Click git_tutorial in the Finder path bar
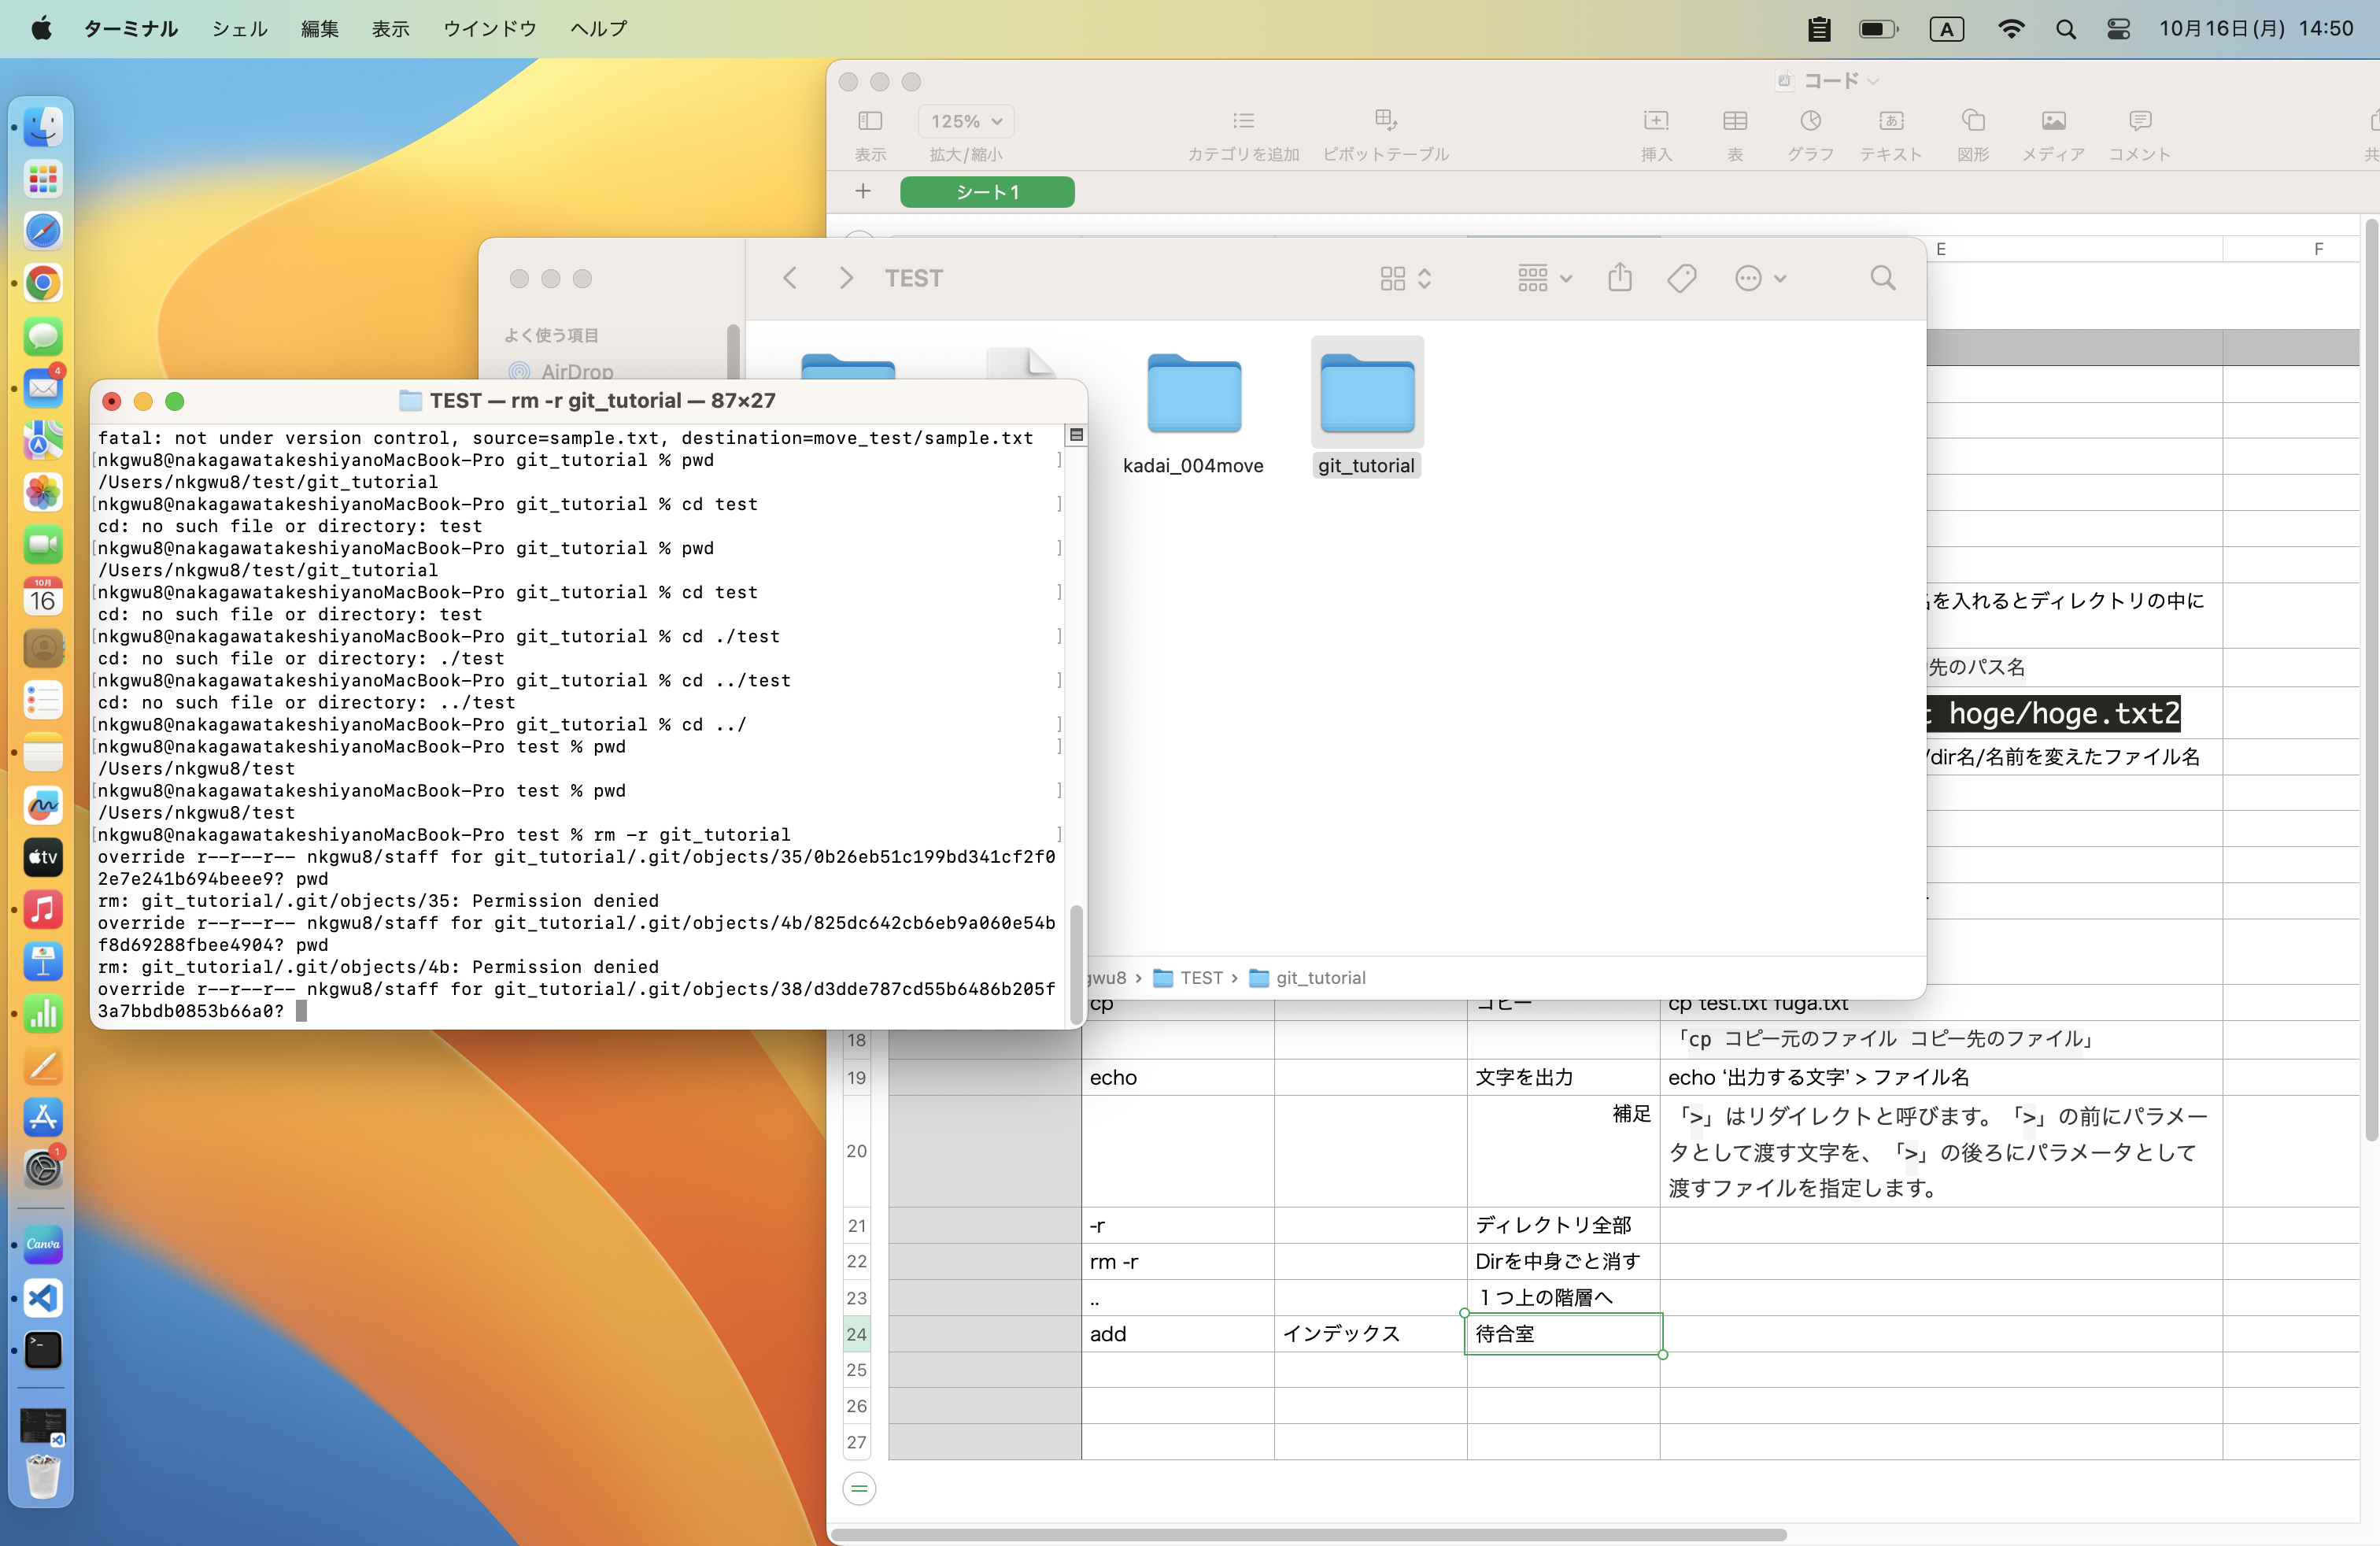Screen dimensions: 2380x1546 (x=1321, y=978)
